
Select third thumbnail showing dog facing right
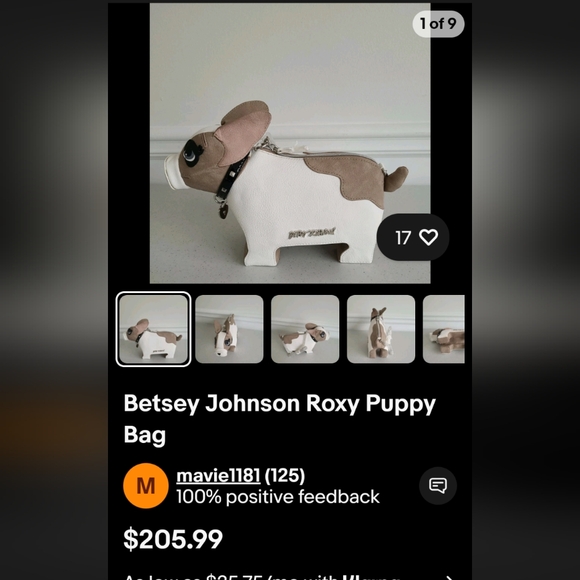pos(305,329)
